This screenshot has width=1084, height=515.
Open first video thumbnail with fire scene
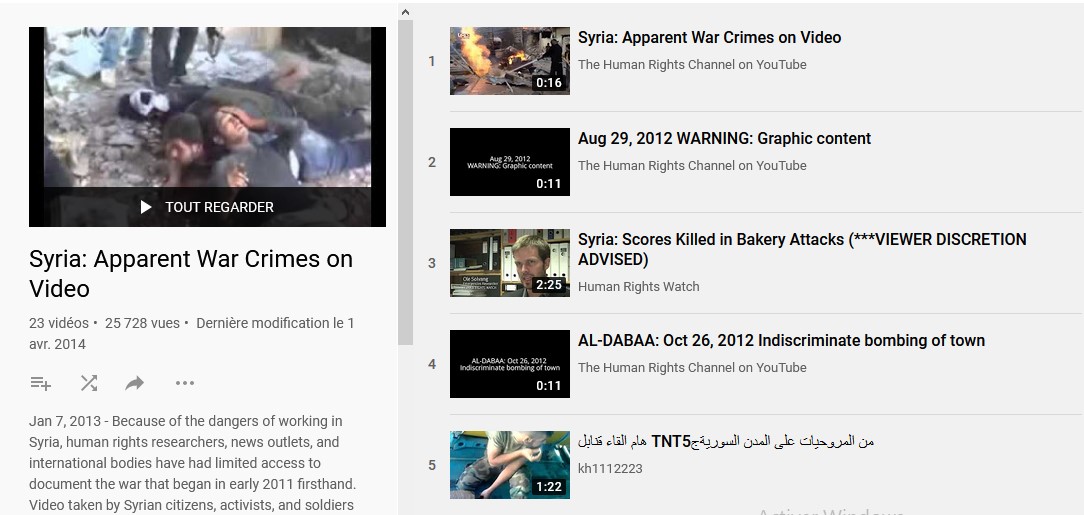pos(509,61)
